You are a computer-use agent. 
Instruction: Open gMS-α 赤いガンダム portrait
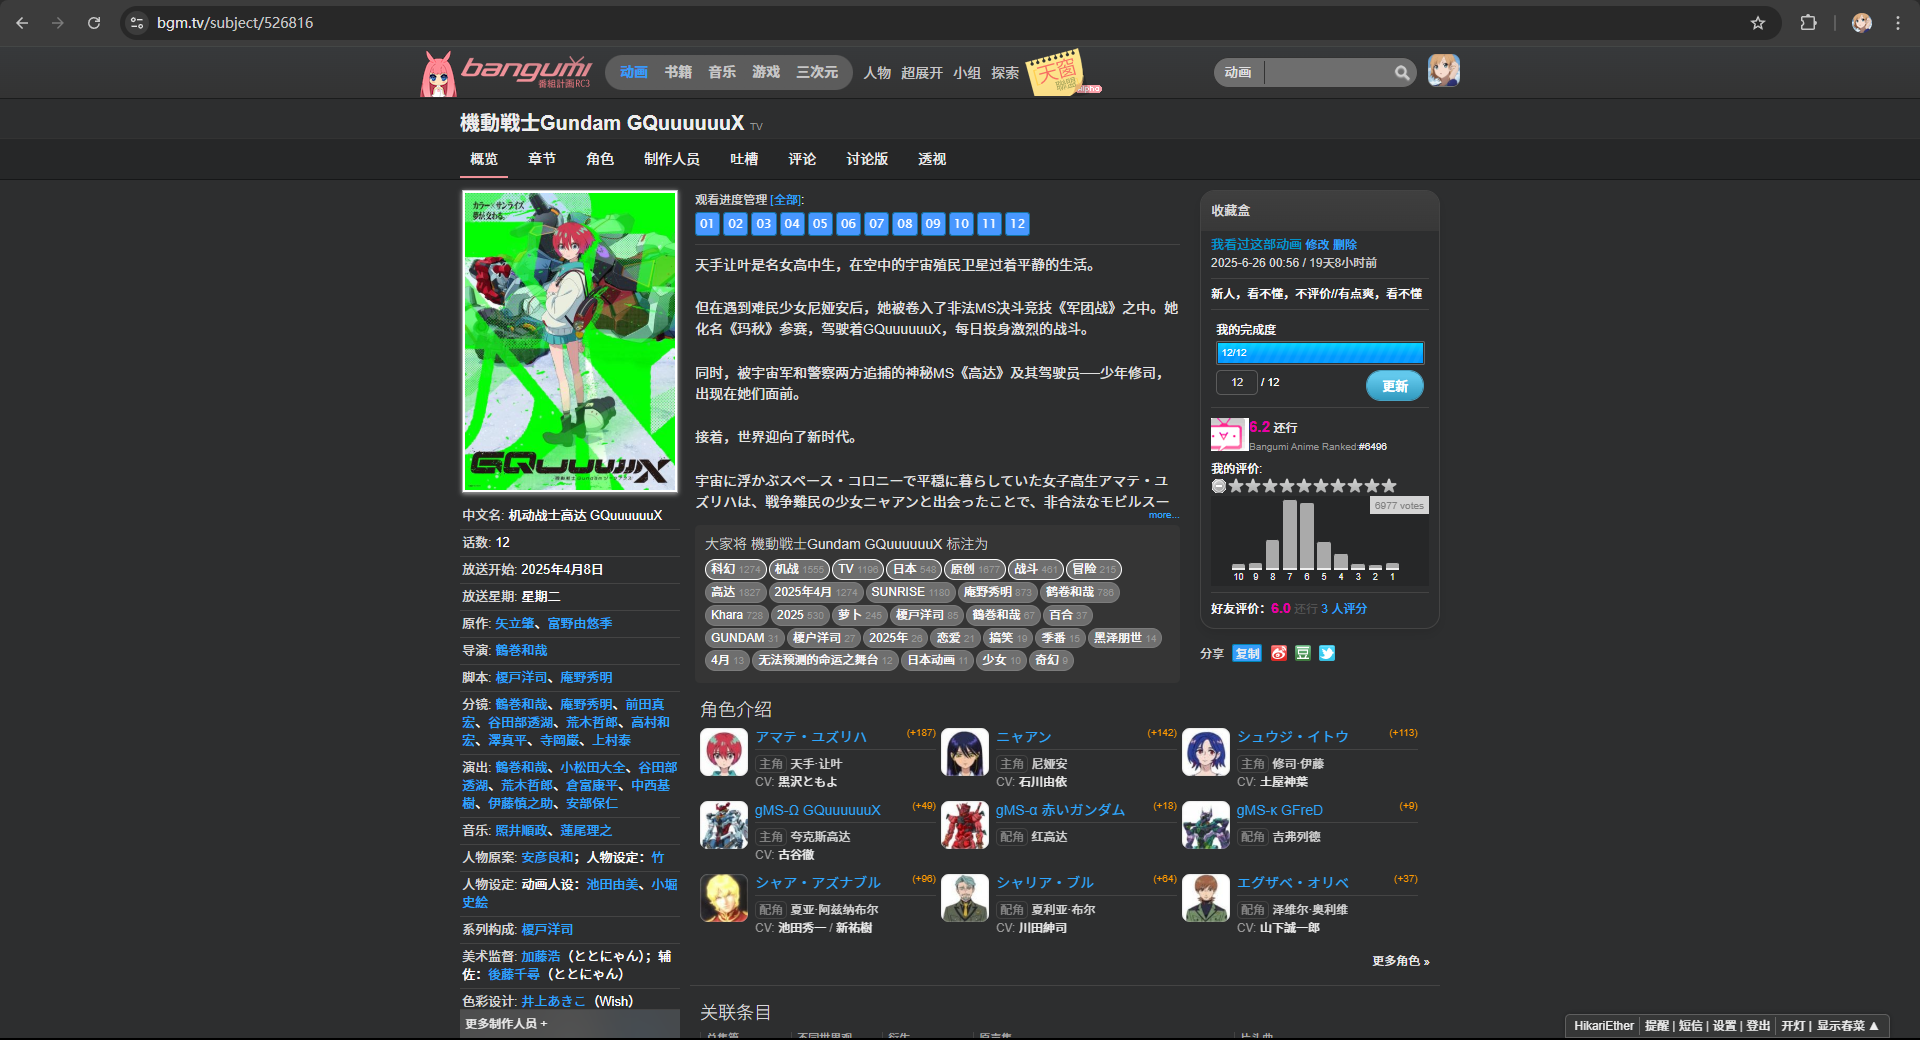(965, 826)
